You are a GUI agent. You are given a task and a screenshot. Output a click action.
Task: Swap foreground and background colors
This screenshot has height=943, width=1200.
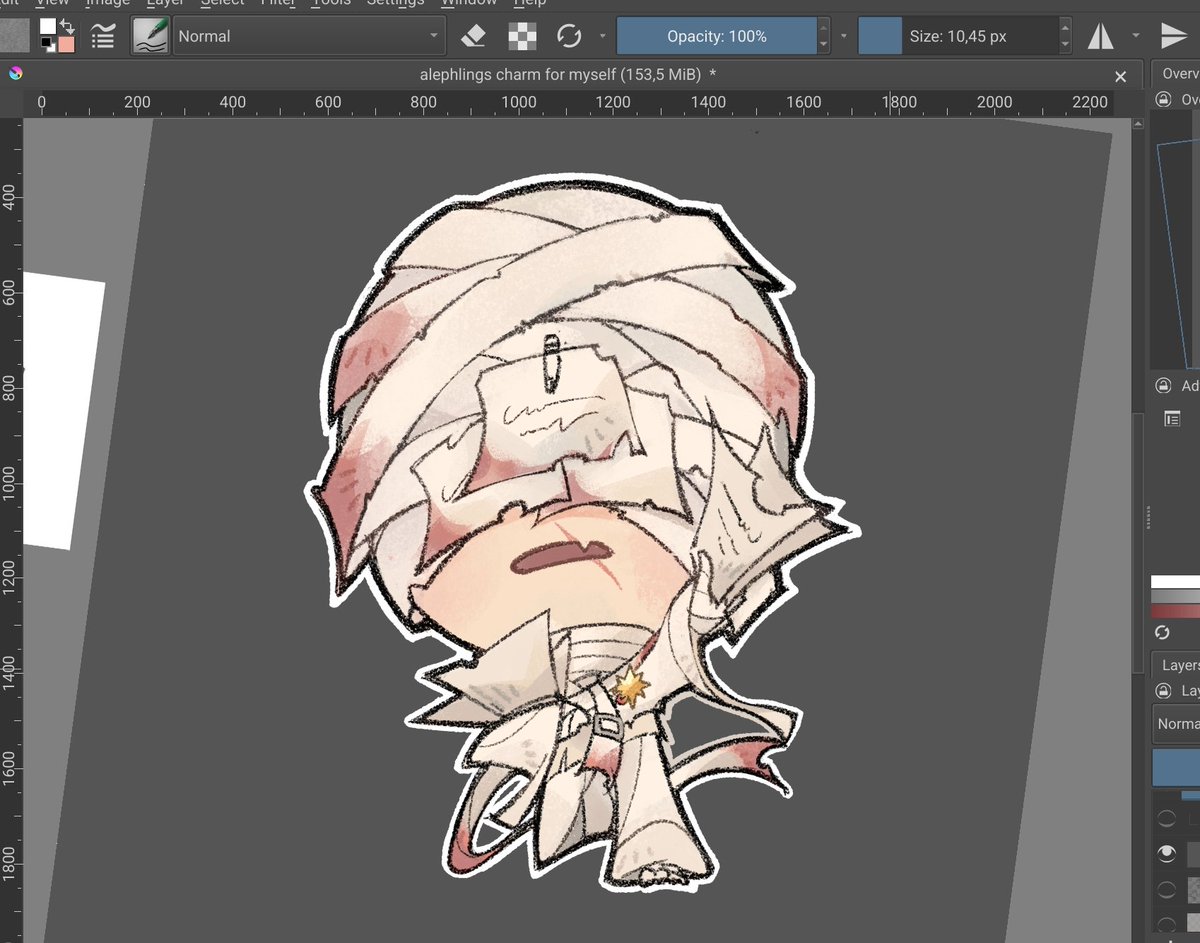point(67,26)
